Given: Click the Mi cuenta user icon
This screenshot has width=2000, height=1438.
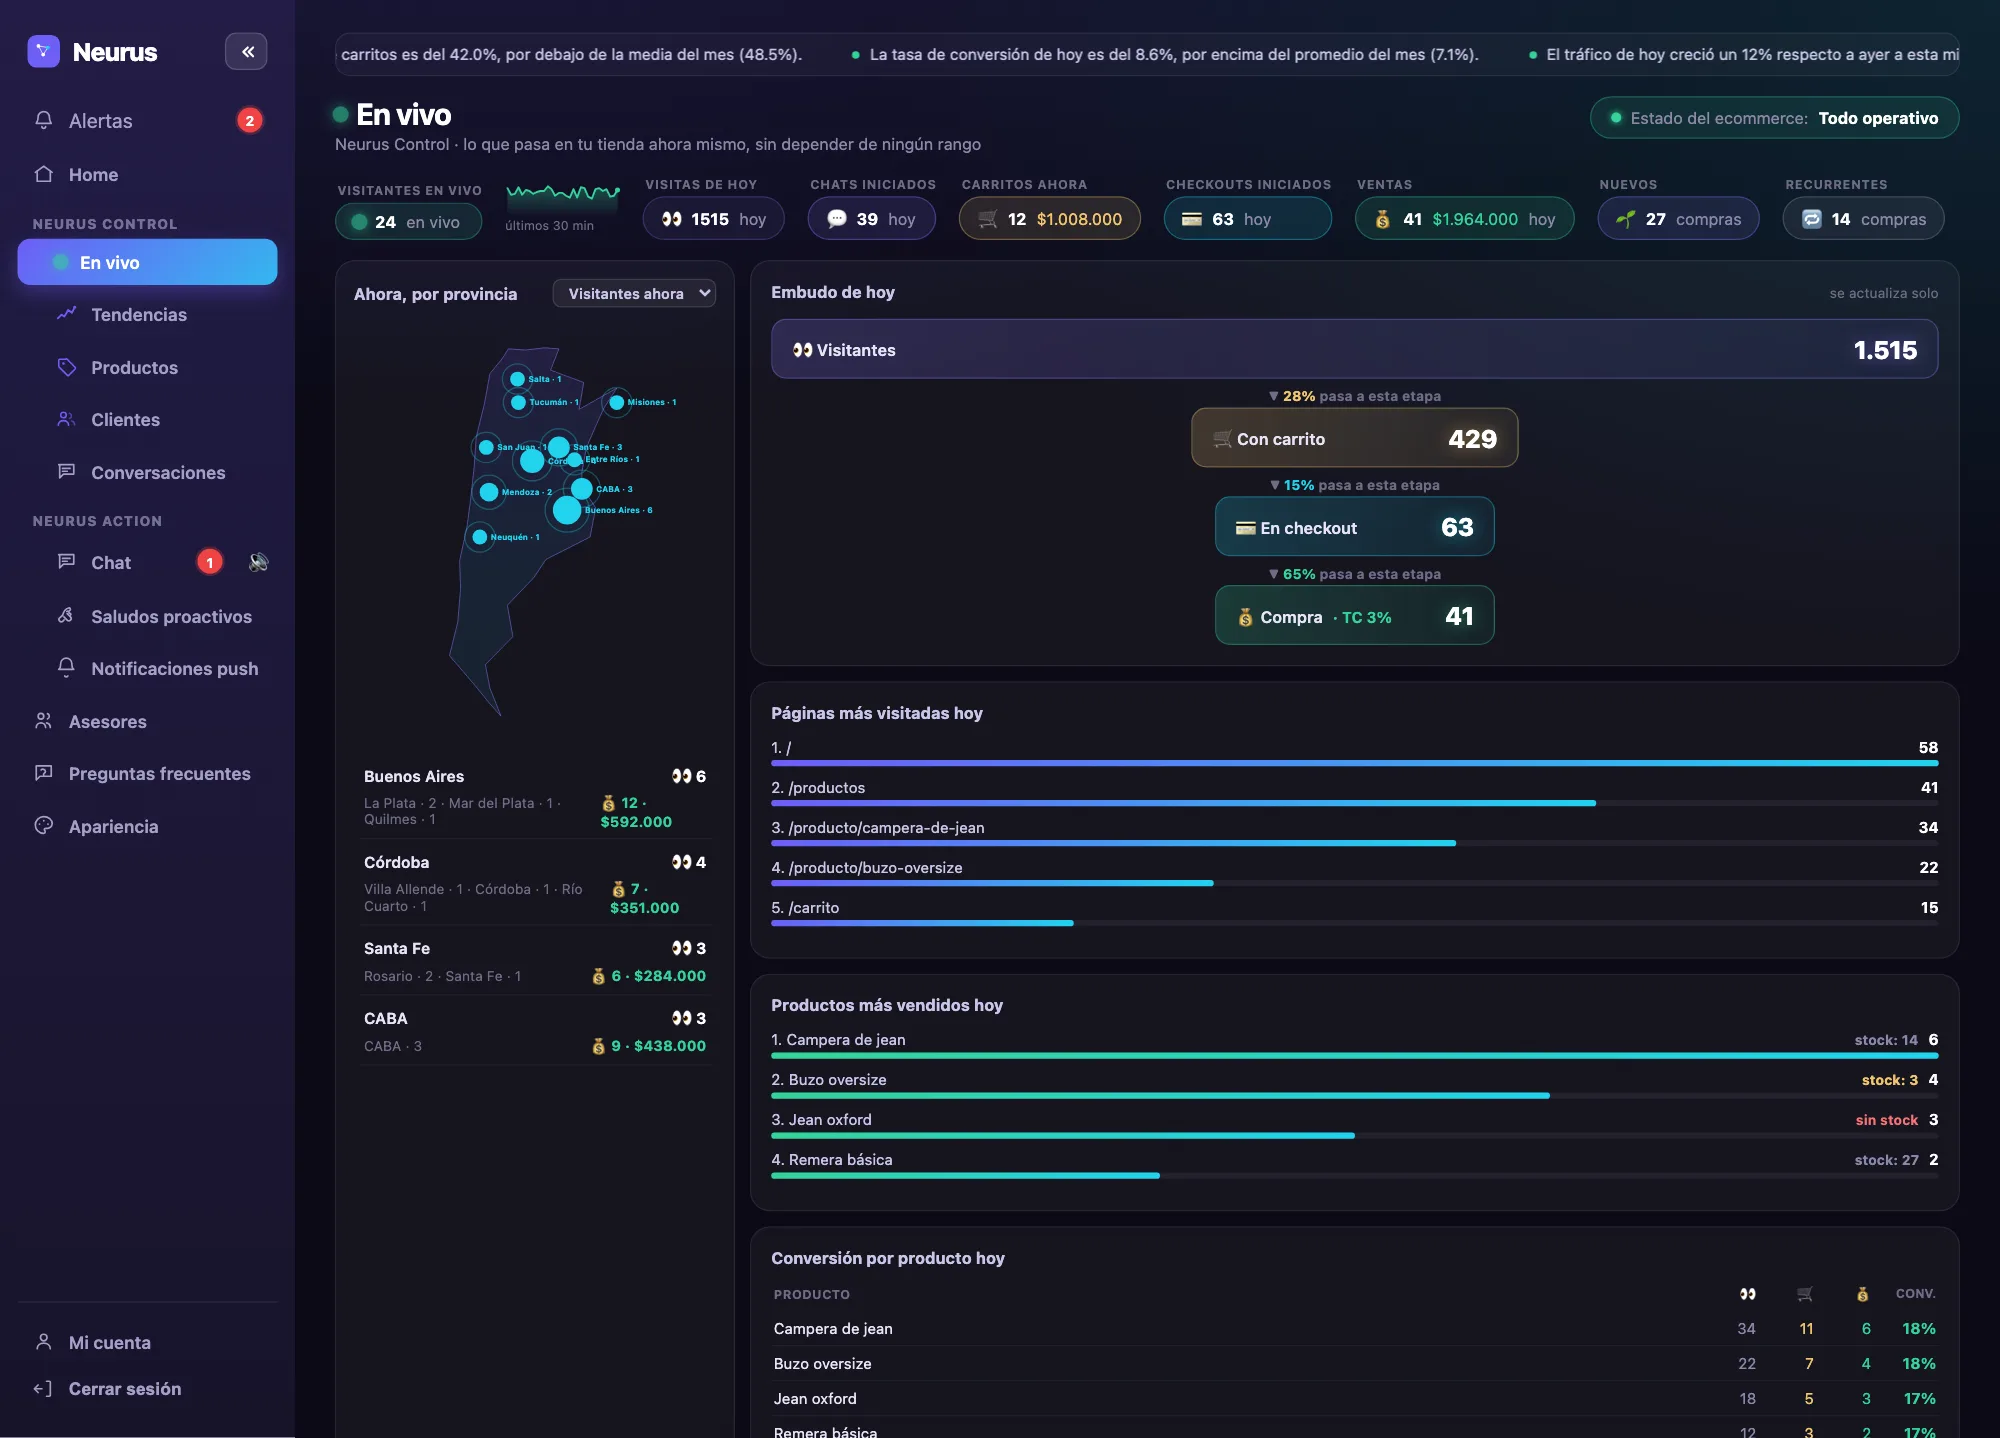Looking at the screenshot, I should point(44,1342).
